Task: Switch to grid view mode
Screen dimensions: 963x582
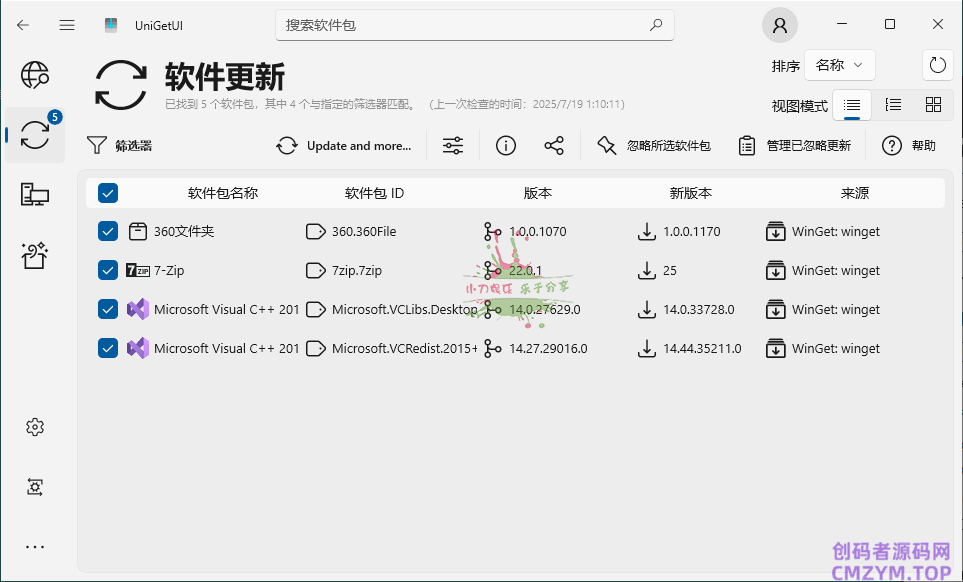Action: point(933,105)
